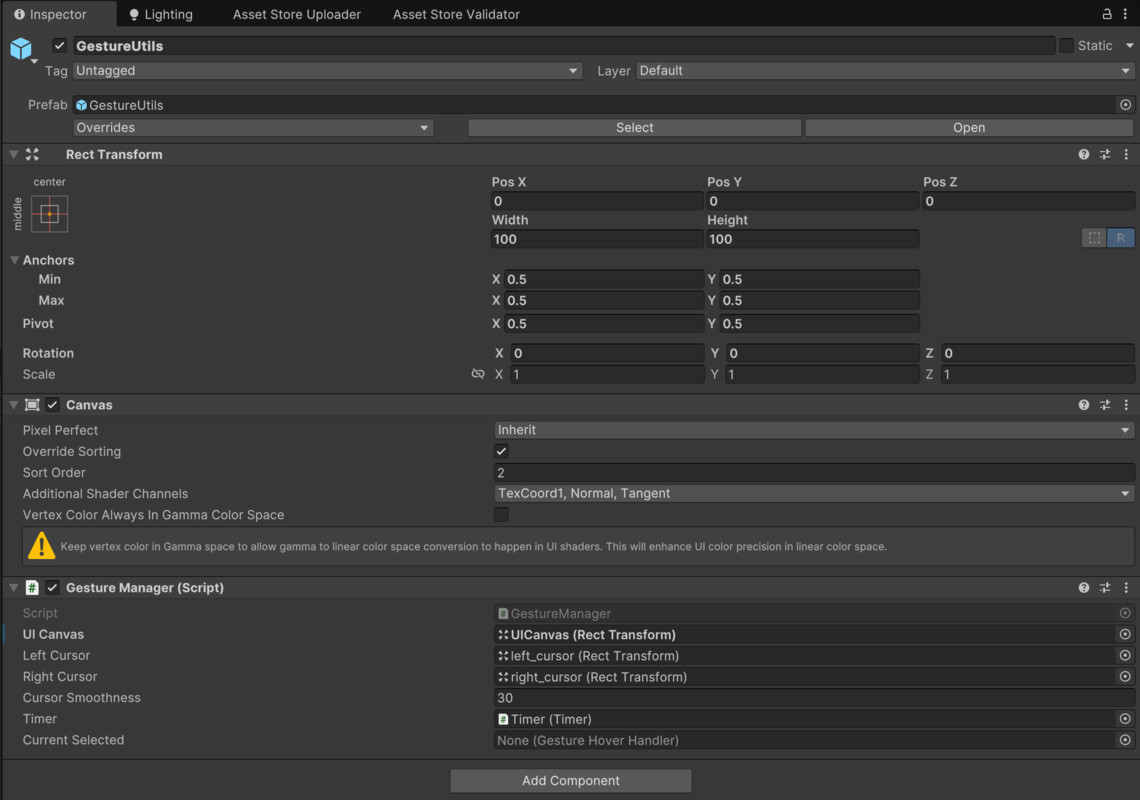Uncheck Override Sorting on the Canvas
Viewport: 1140px width, 800px height.
501,451
